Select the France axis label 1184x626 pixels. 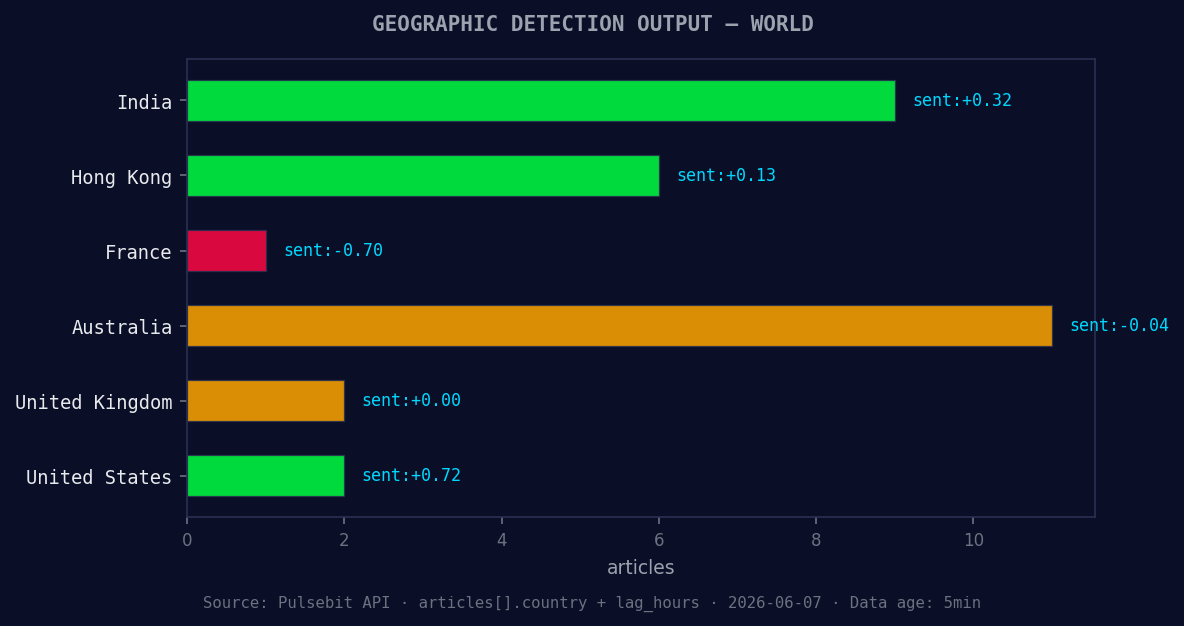pos(138,252)
